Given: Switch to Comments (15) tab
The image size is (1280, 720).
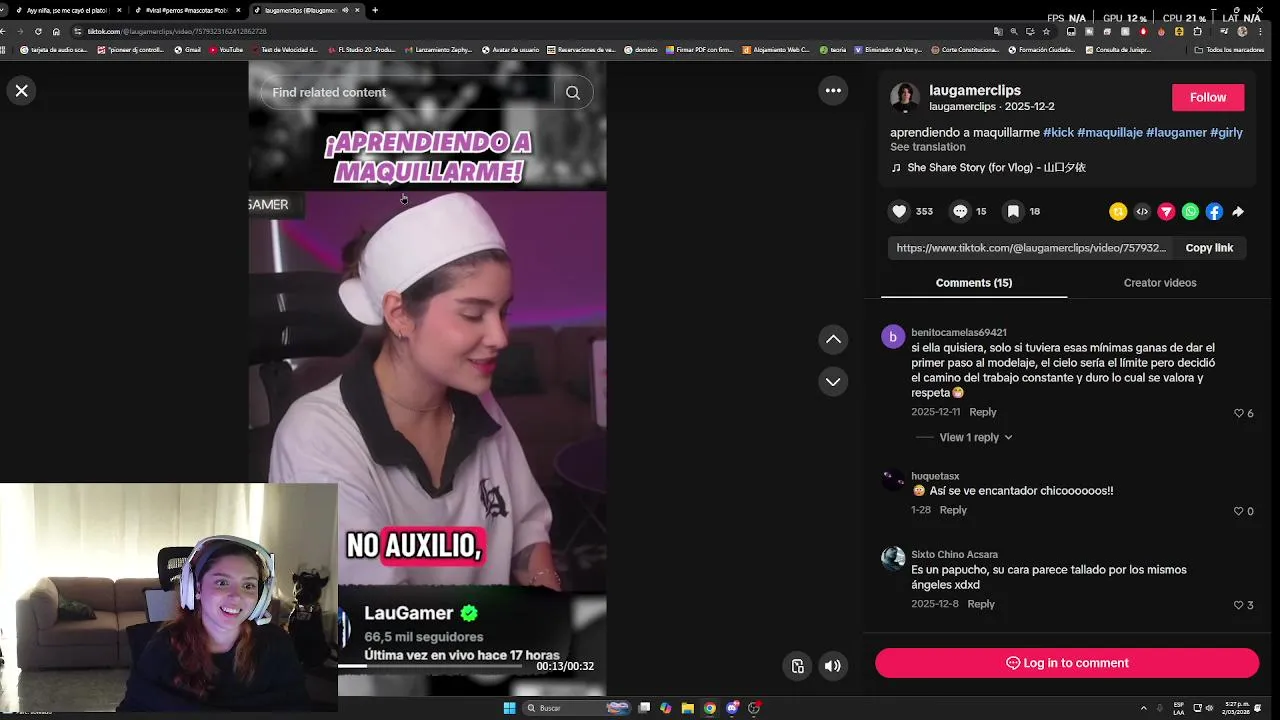Looking at the screenshot, I should click(974, 283).
